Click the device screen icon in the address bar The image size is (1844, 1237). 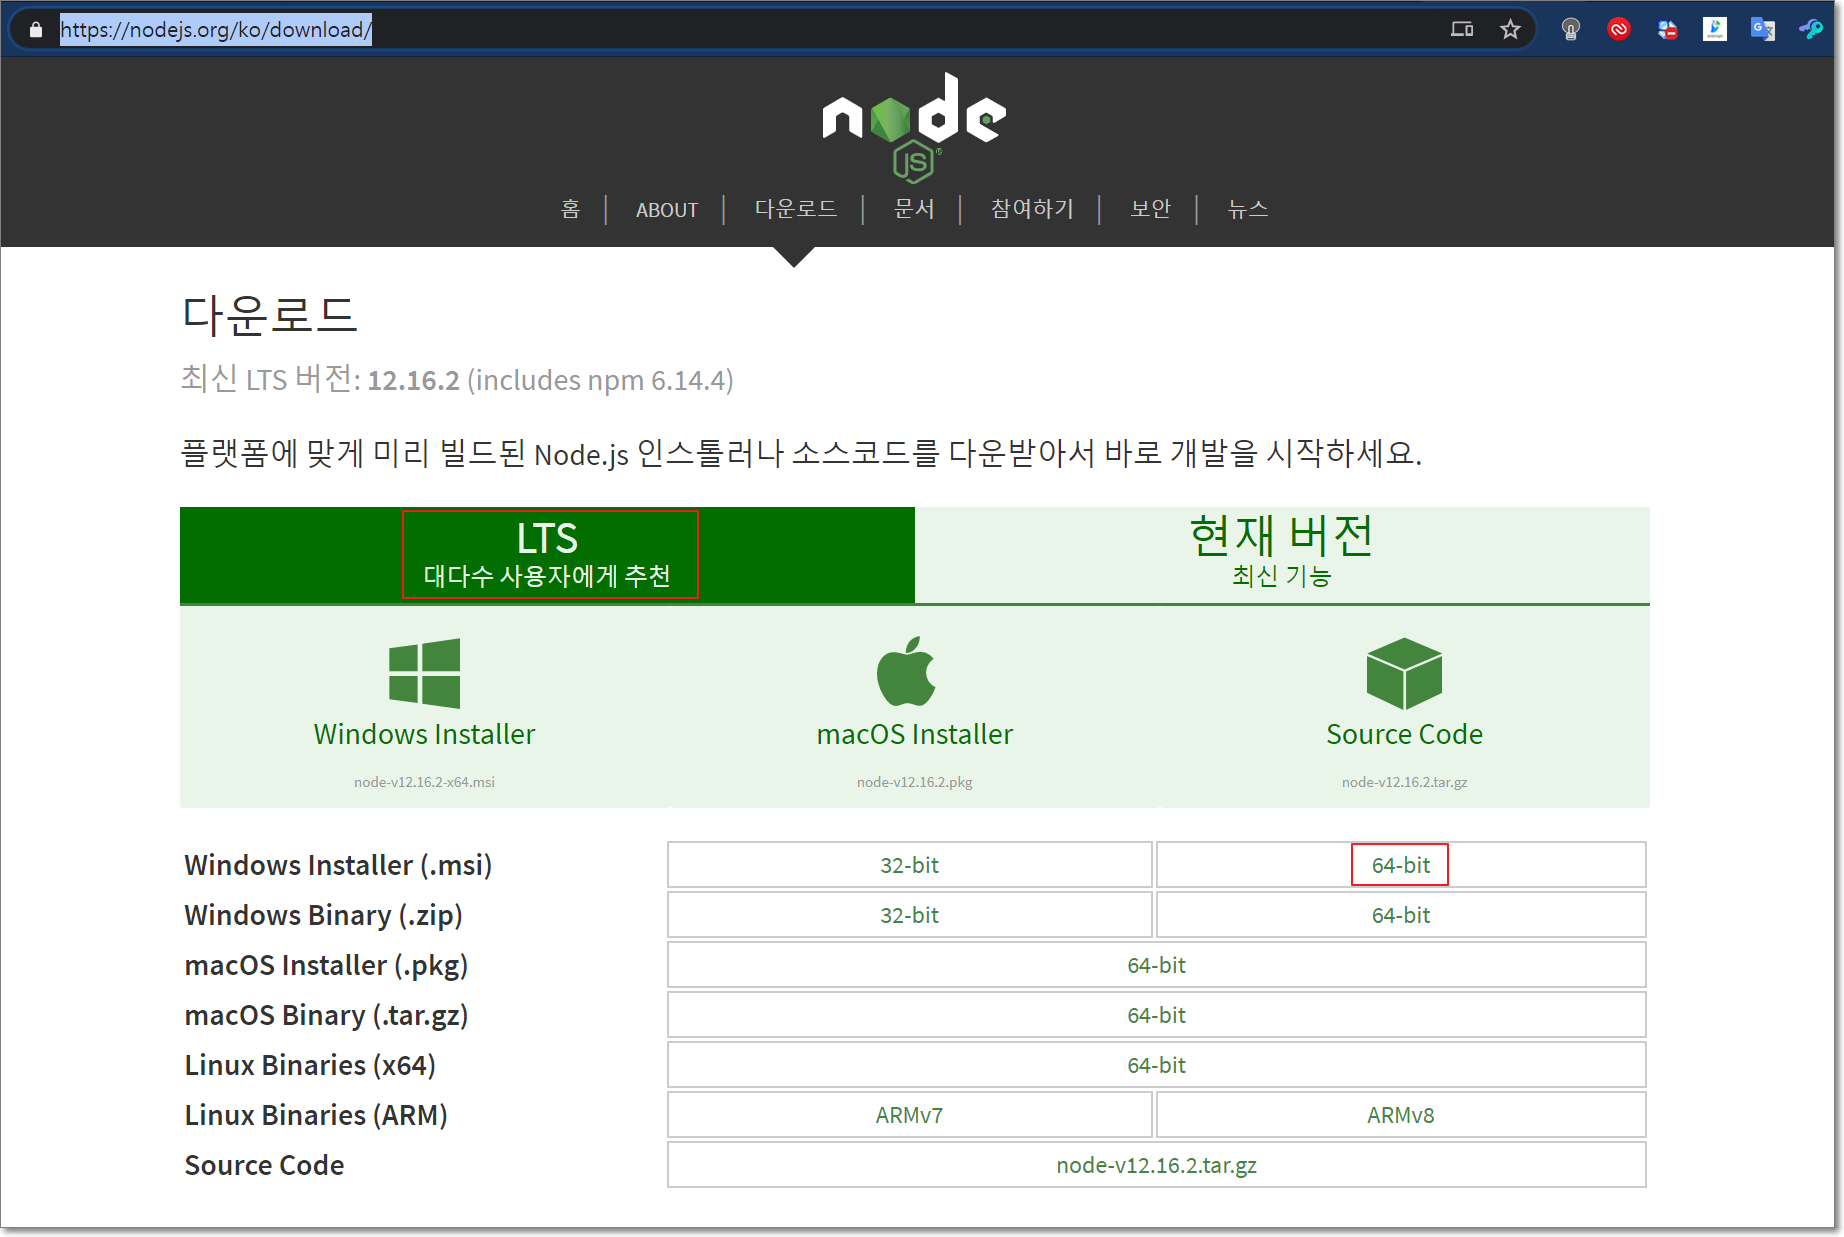point(1462,30)
